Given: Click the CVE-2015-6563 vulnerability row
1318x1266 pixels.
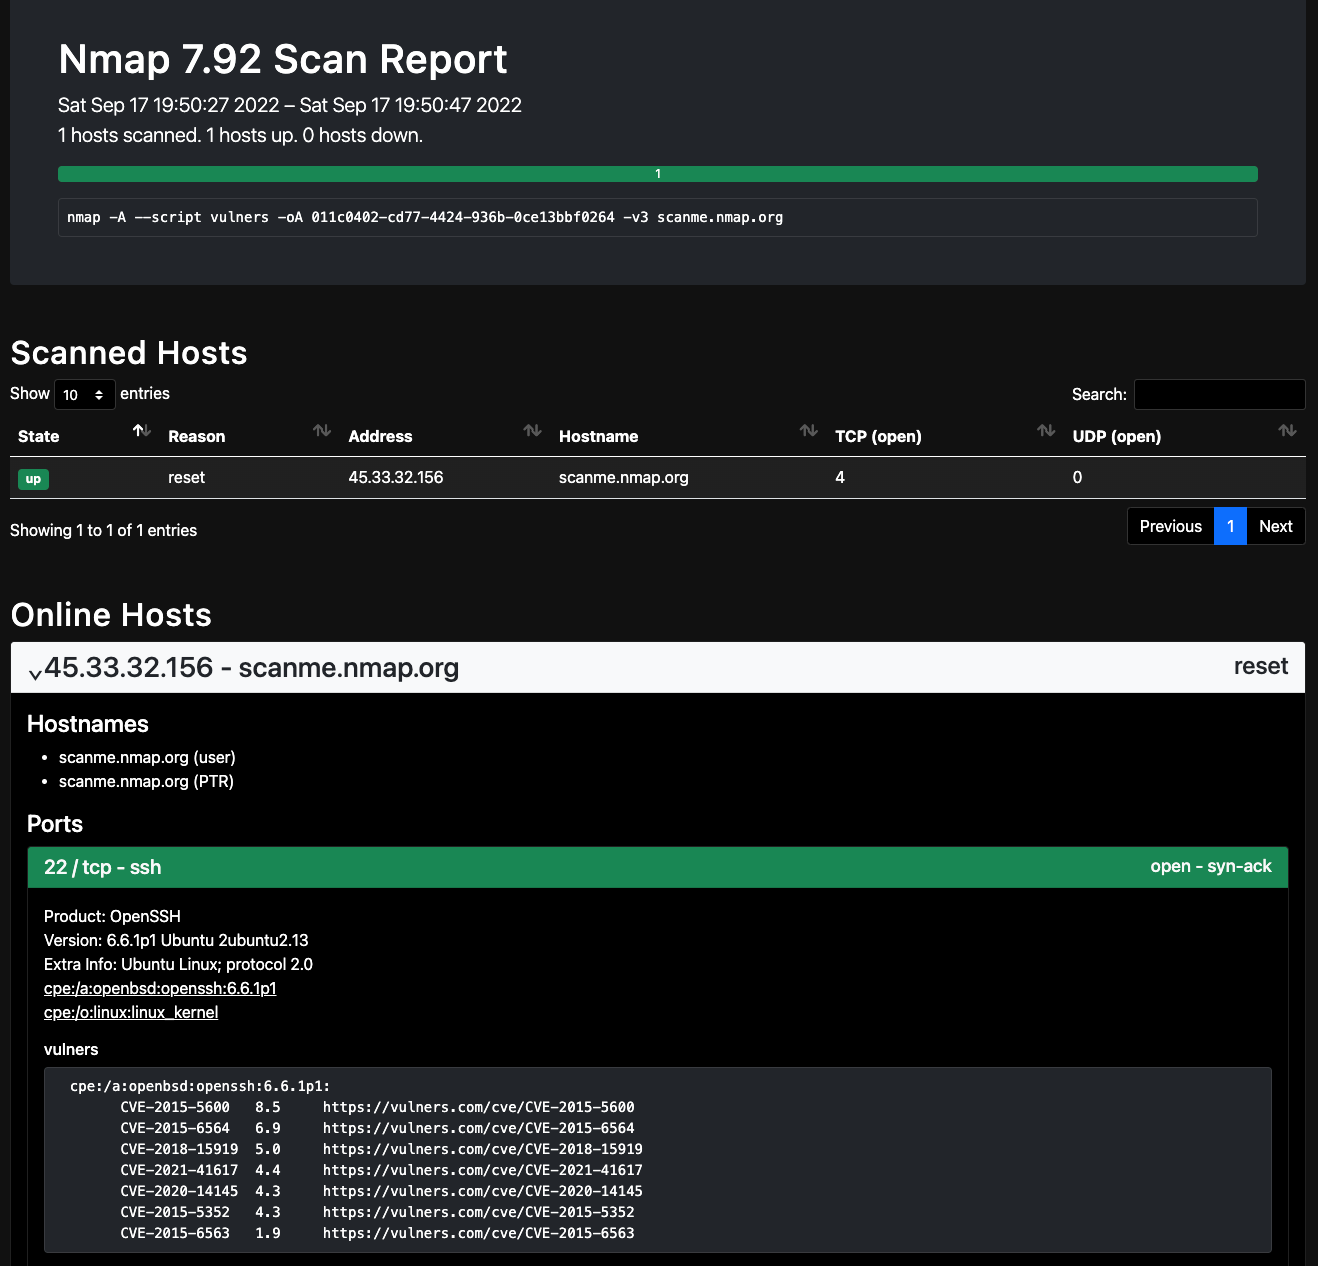Looking at the screenshot, I should tap(377, 1233).
